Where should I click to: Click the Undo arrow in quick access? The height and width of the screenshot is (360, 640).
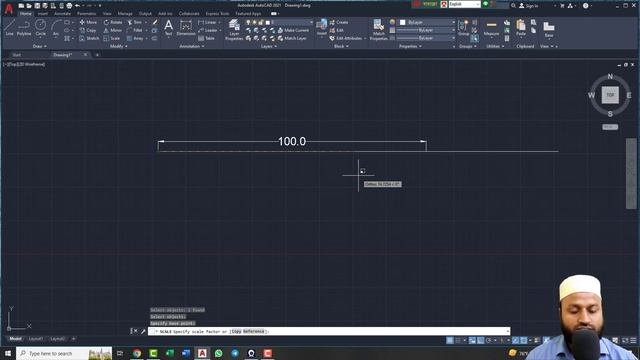(78, 6)
